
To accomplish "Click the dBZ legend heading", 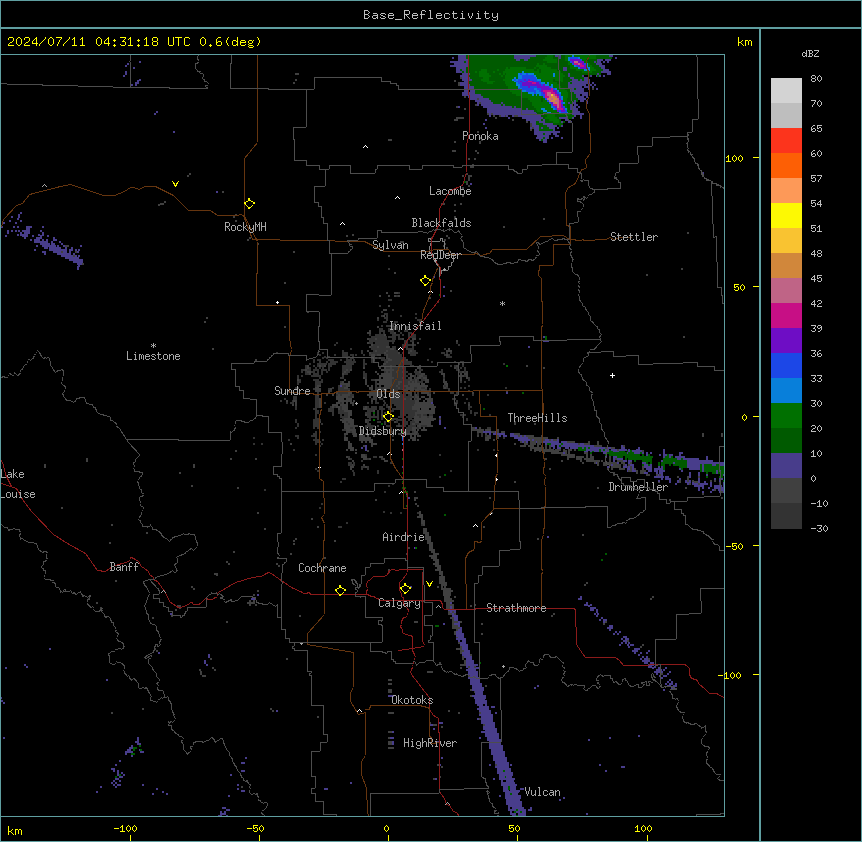I will tap(810, 53).
